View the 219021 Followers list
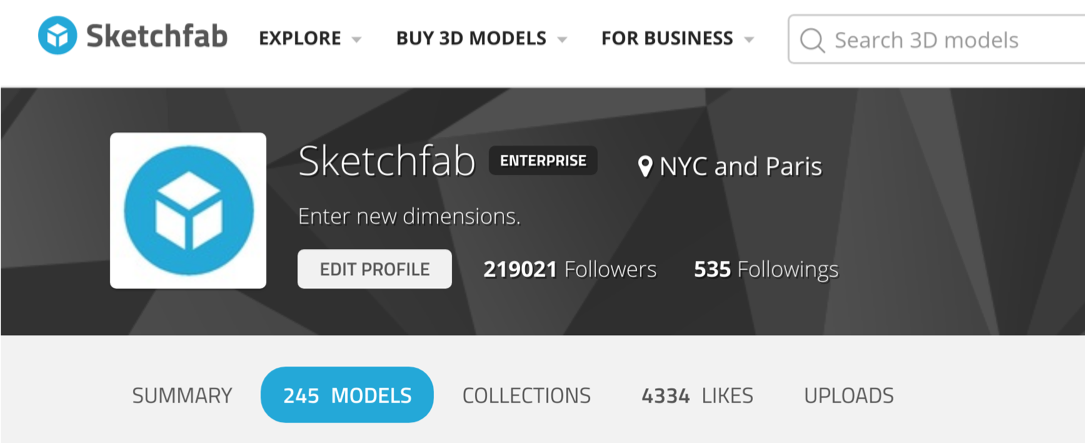This screenshot has height=443, width=1085. (570, 269)
